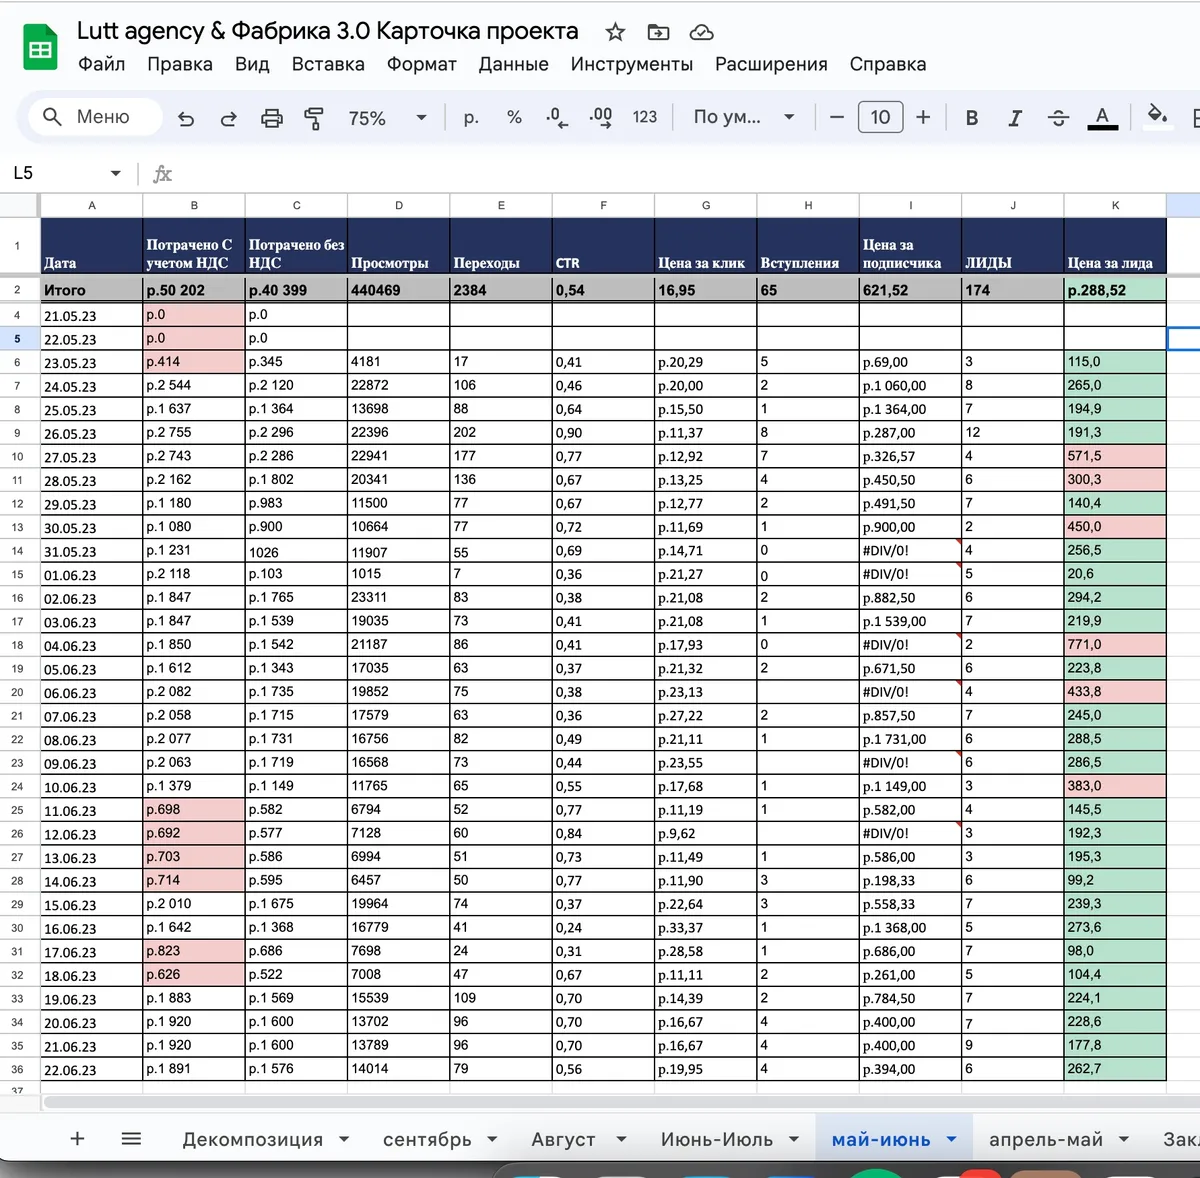Increase decimal places button
The width and height of the screenshot is (1200, 1178).
[x=600, y=118]
